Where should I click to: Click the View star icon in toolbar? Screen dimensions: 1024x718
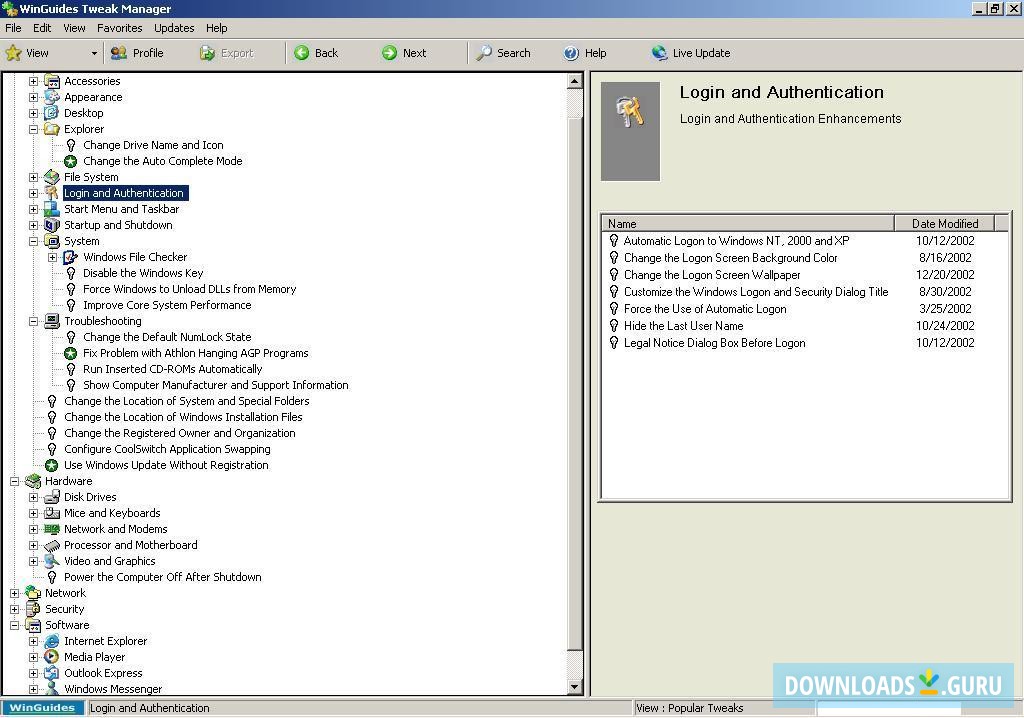click(13, 53)
